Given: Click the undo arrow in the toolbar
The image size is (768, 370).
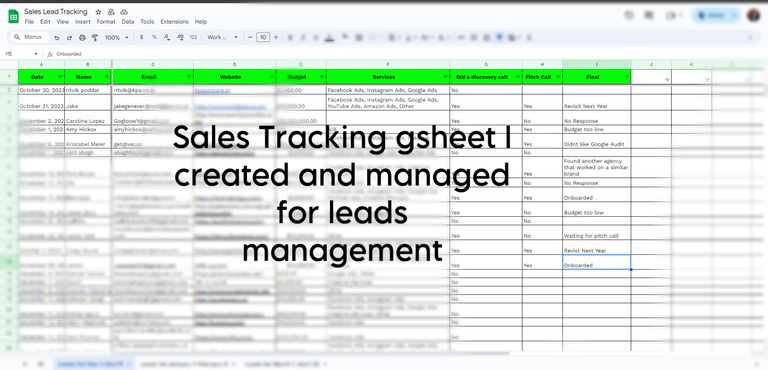Looking at the screenshot, I should pyautogui.click(x=57, y=37).
